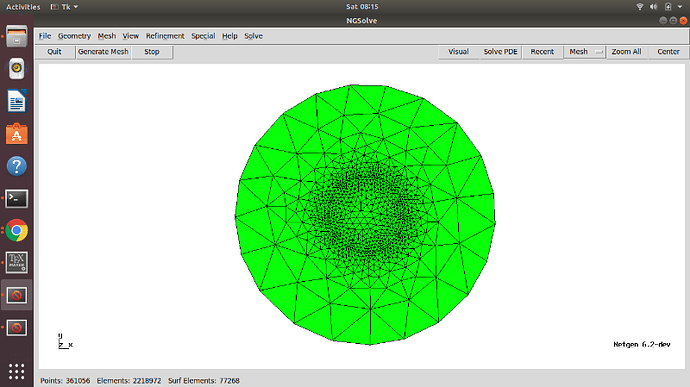
Task: Open the Help question mark icon
Action: coord(17,166)
